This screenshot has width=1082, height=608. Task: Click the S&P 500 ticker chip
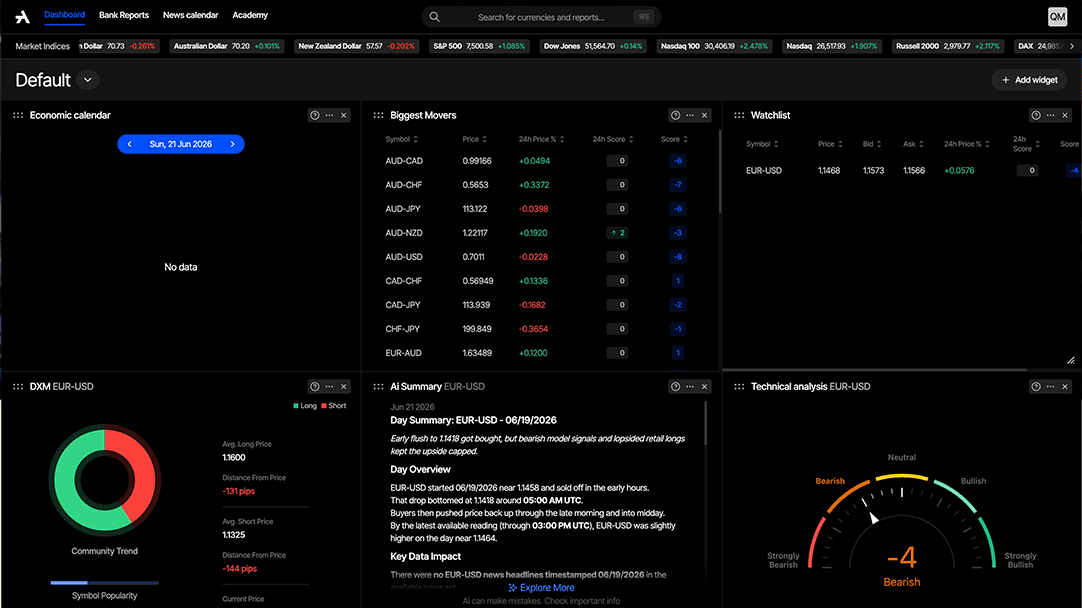point(479,46)
